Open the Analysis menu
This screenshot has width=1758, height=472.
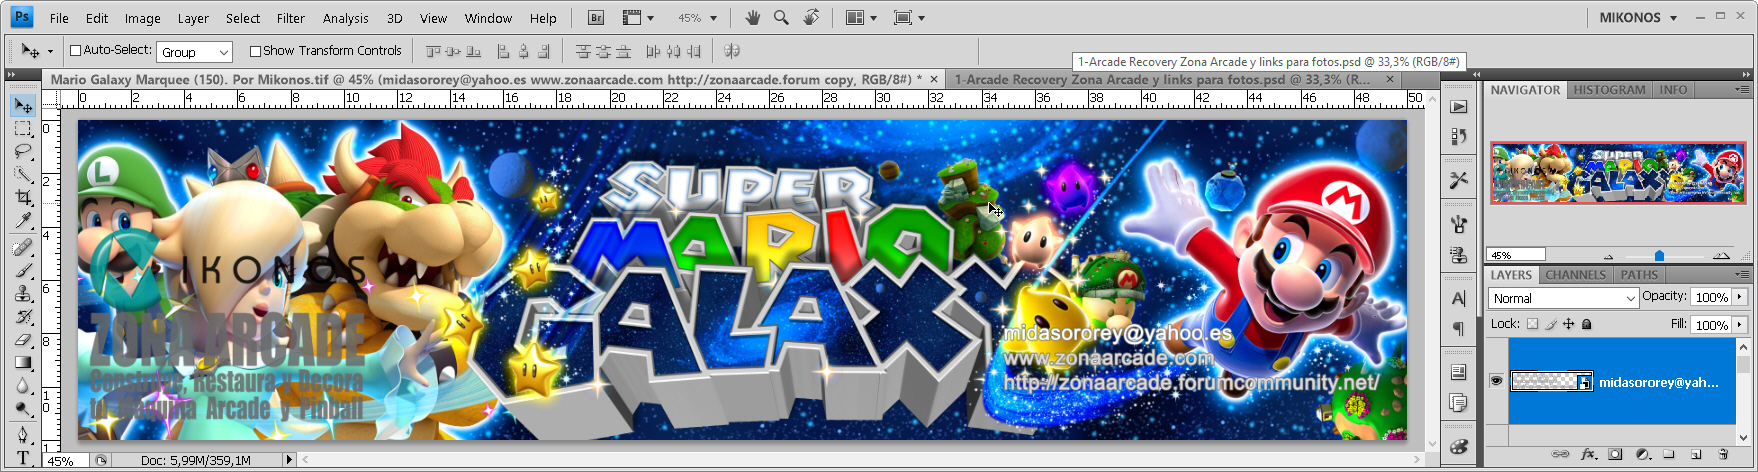click(346, 18)
